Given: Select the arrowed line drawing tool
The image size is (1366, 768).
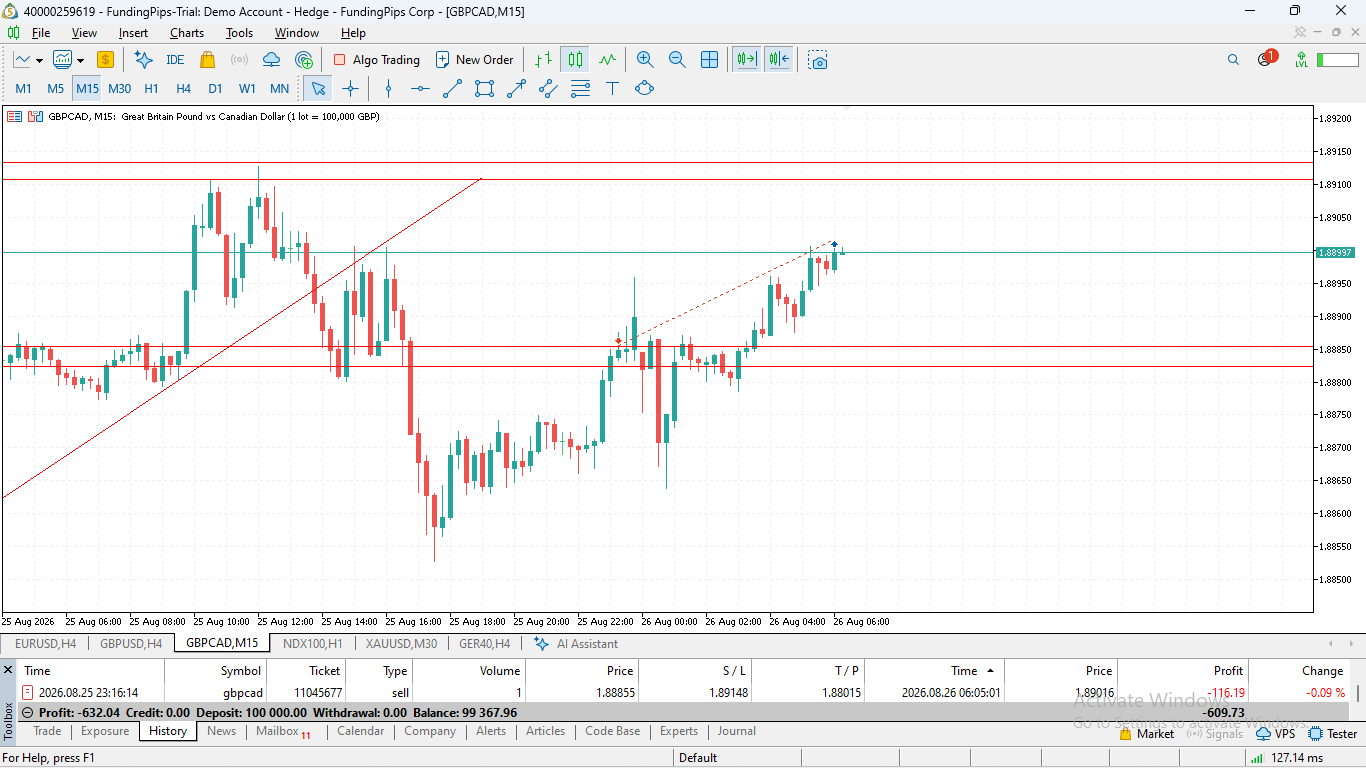Looking at the screenshot, I should pos(516,88).
